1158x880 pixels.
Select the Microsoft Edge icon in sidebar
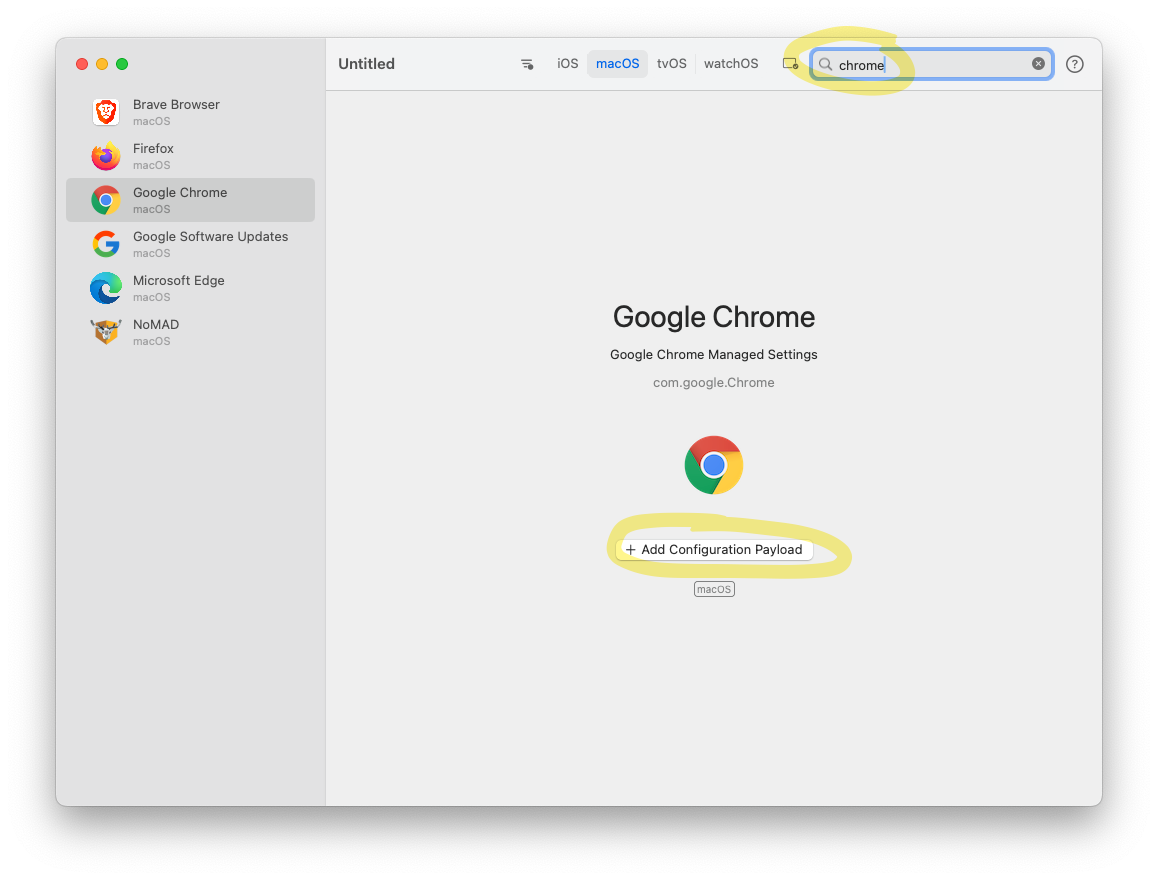coord(106,288)
